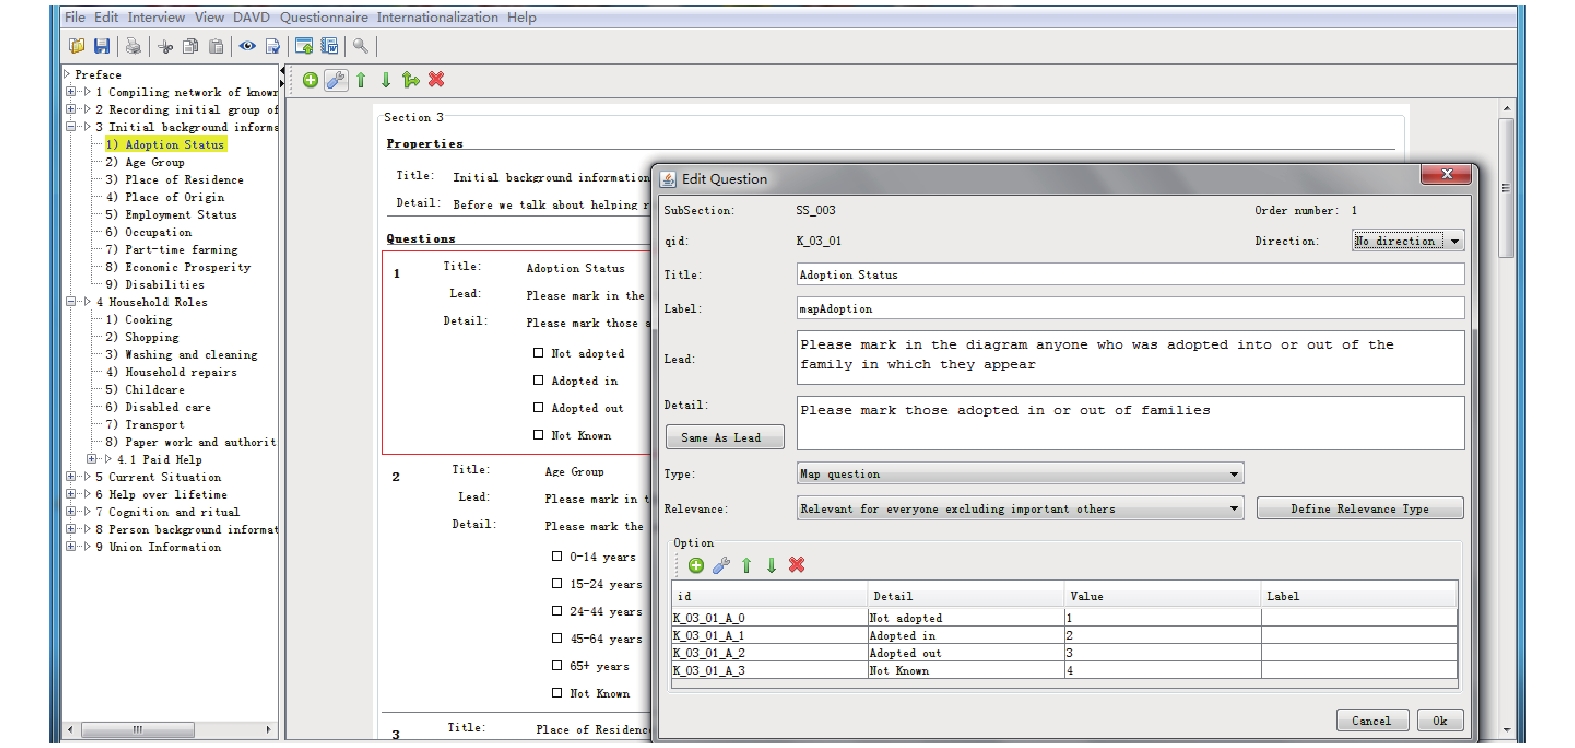The width and height of the screenshot is (1575, 748).
Task: Check the 'Adopted out' checkbox
Action: (538, 407)
